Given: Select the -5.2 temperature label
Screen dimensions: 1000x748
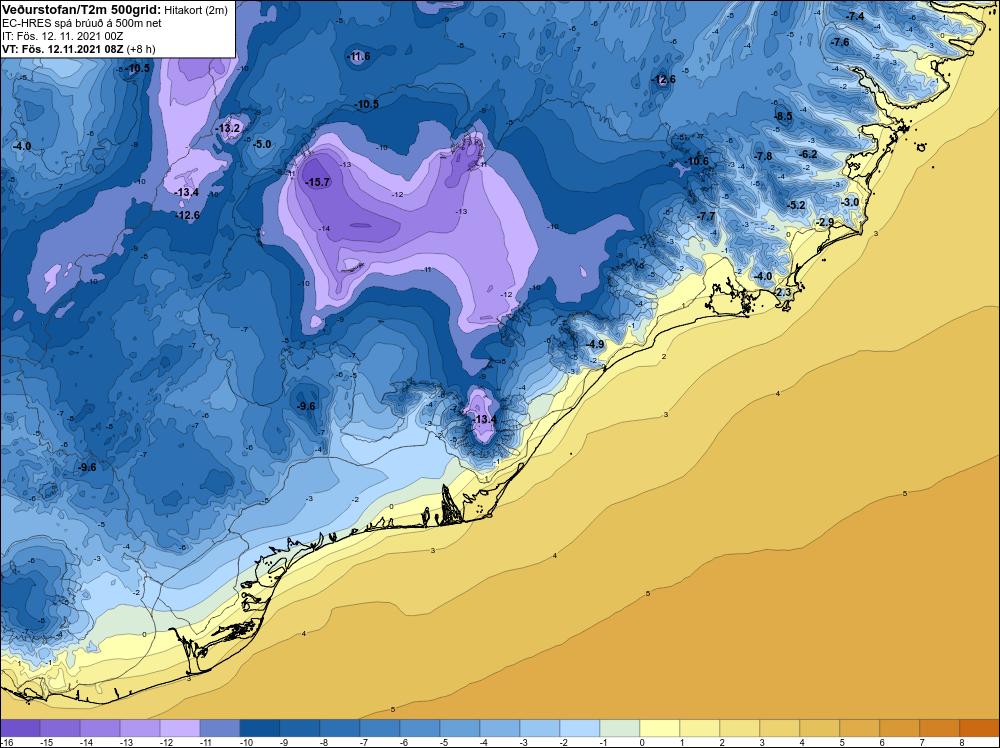Looking at the screenshot, I should [x=797, y=205].
